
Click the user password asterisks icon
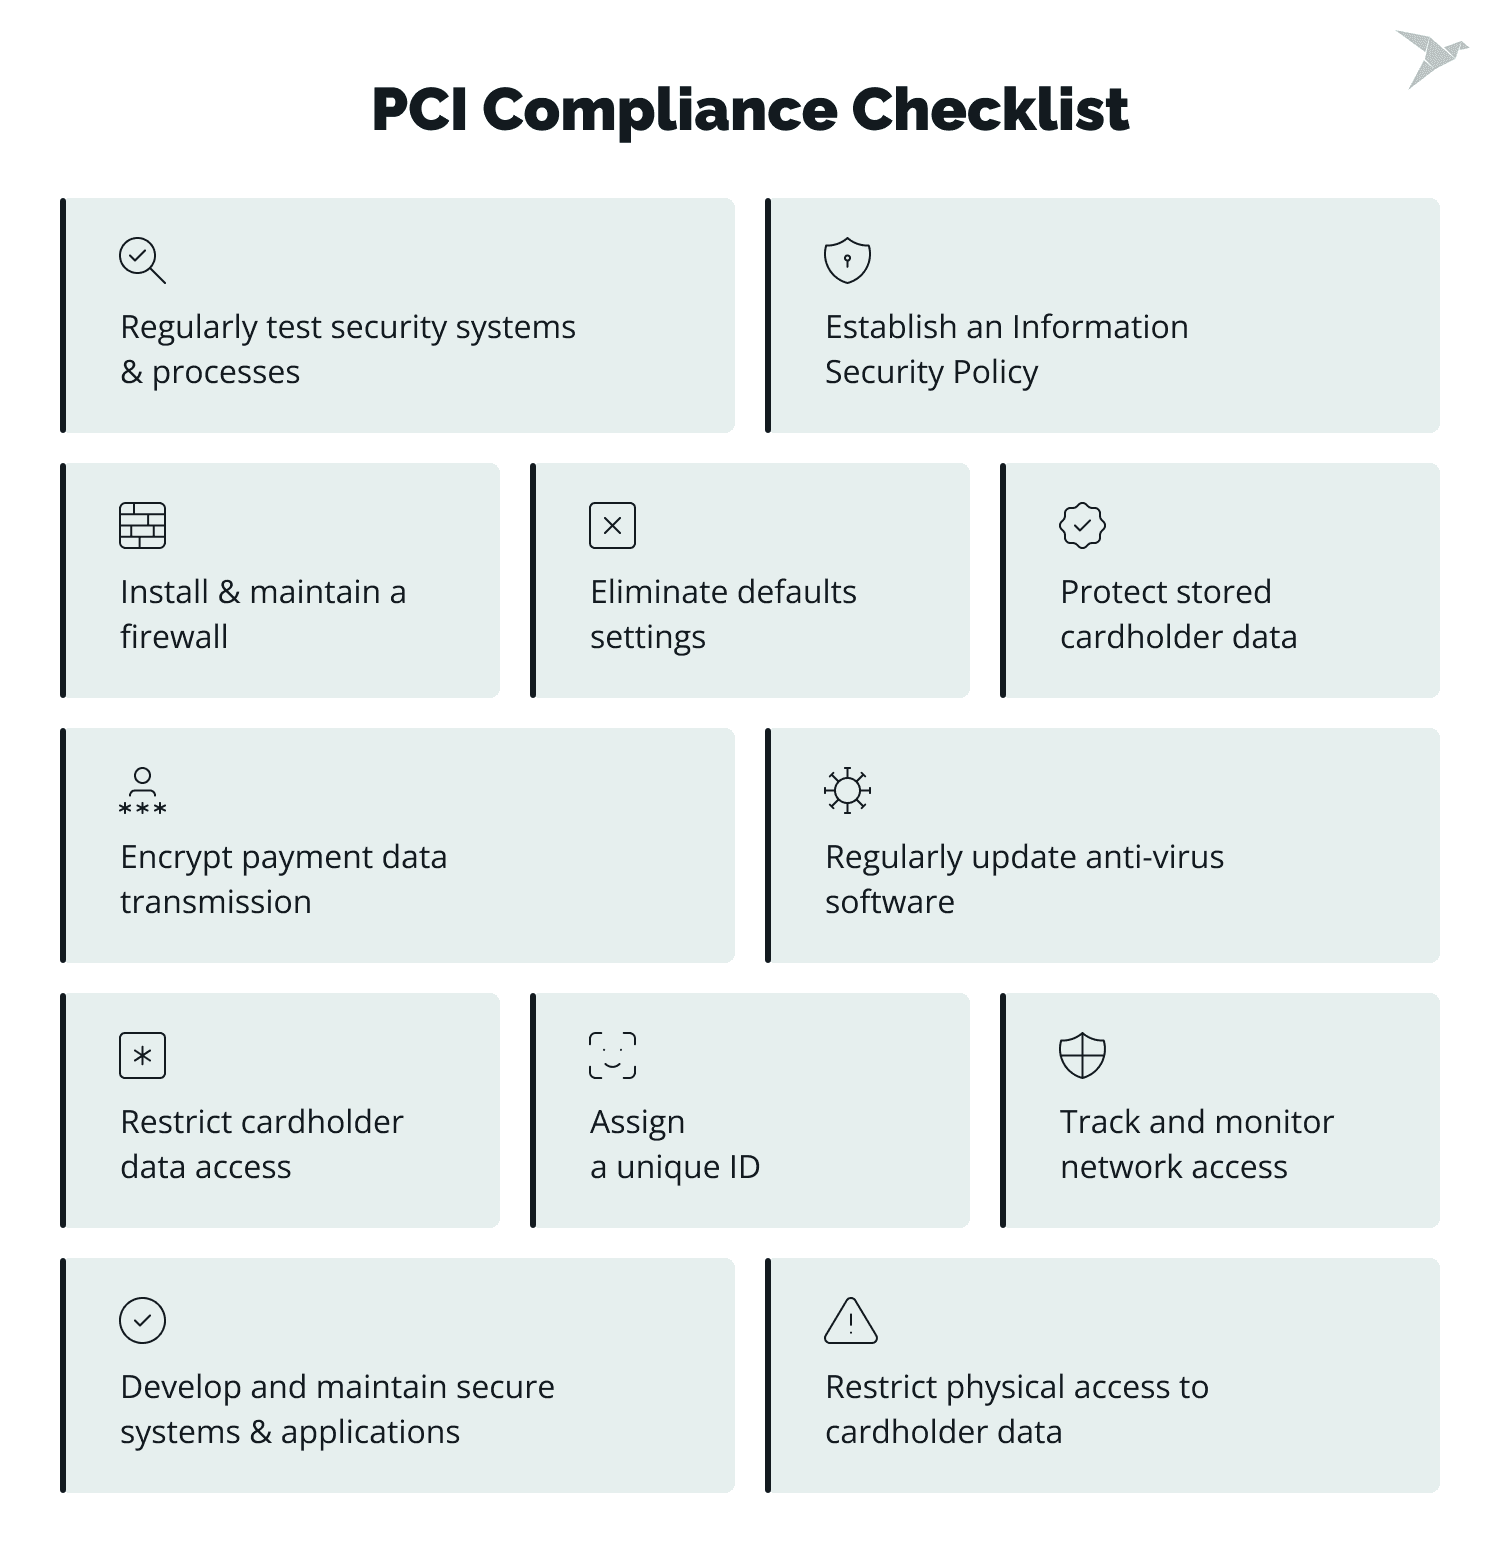click(142, 790)
